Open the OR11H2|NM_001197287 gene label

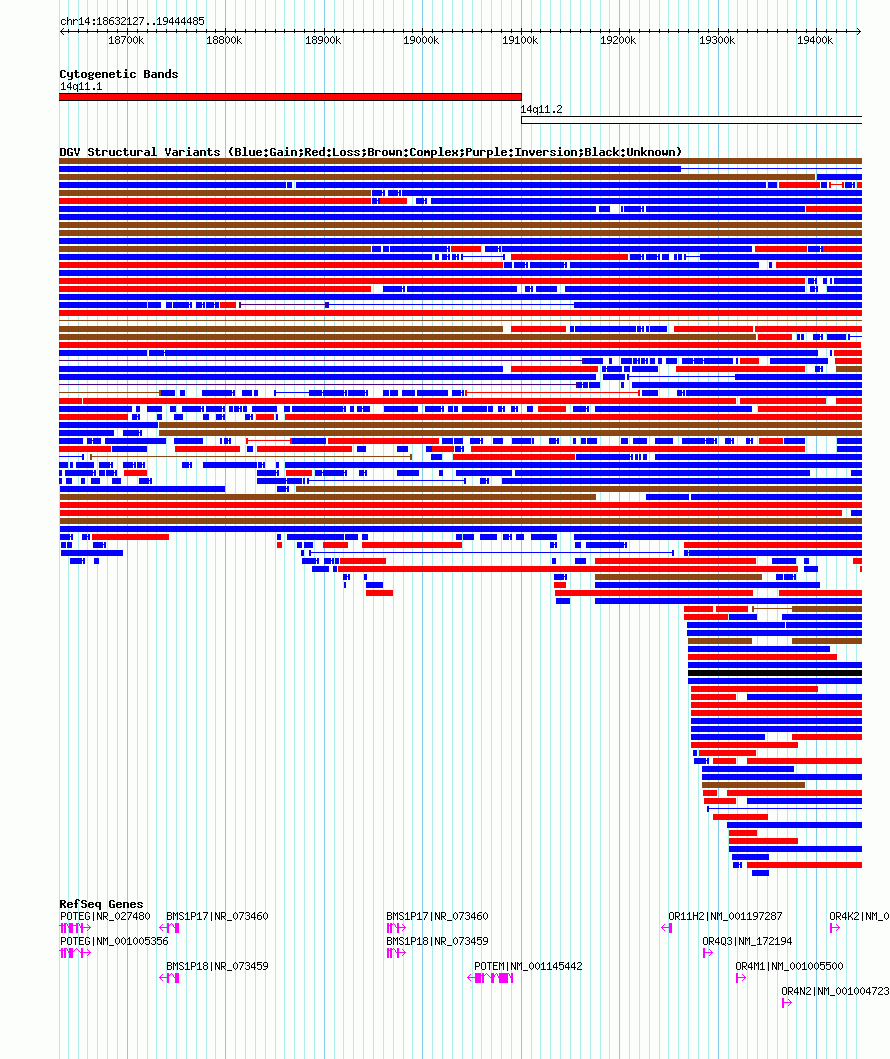point(725,916)
